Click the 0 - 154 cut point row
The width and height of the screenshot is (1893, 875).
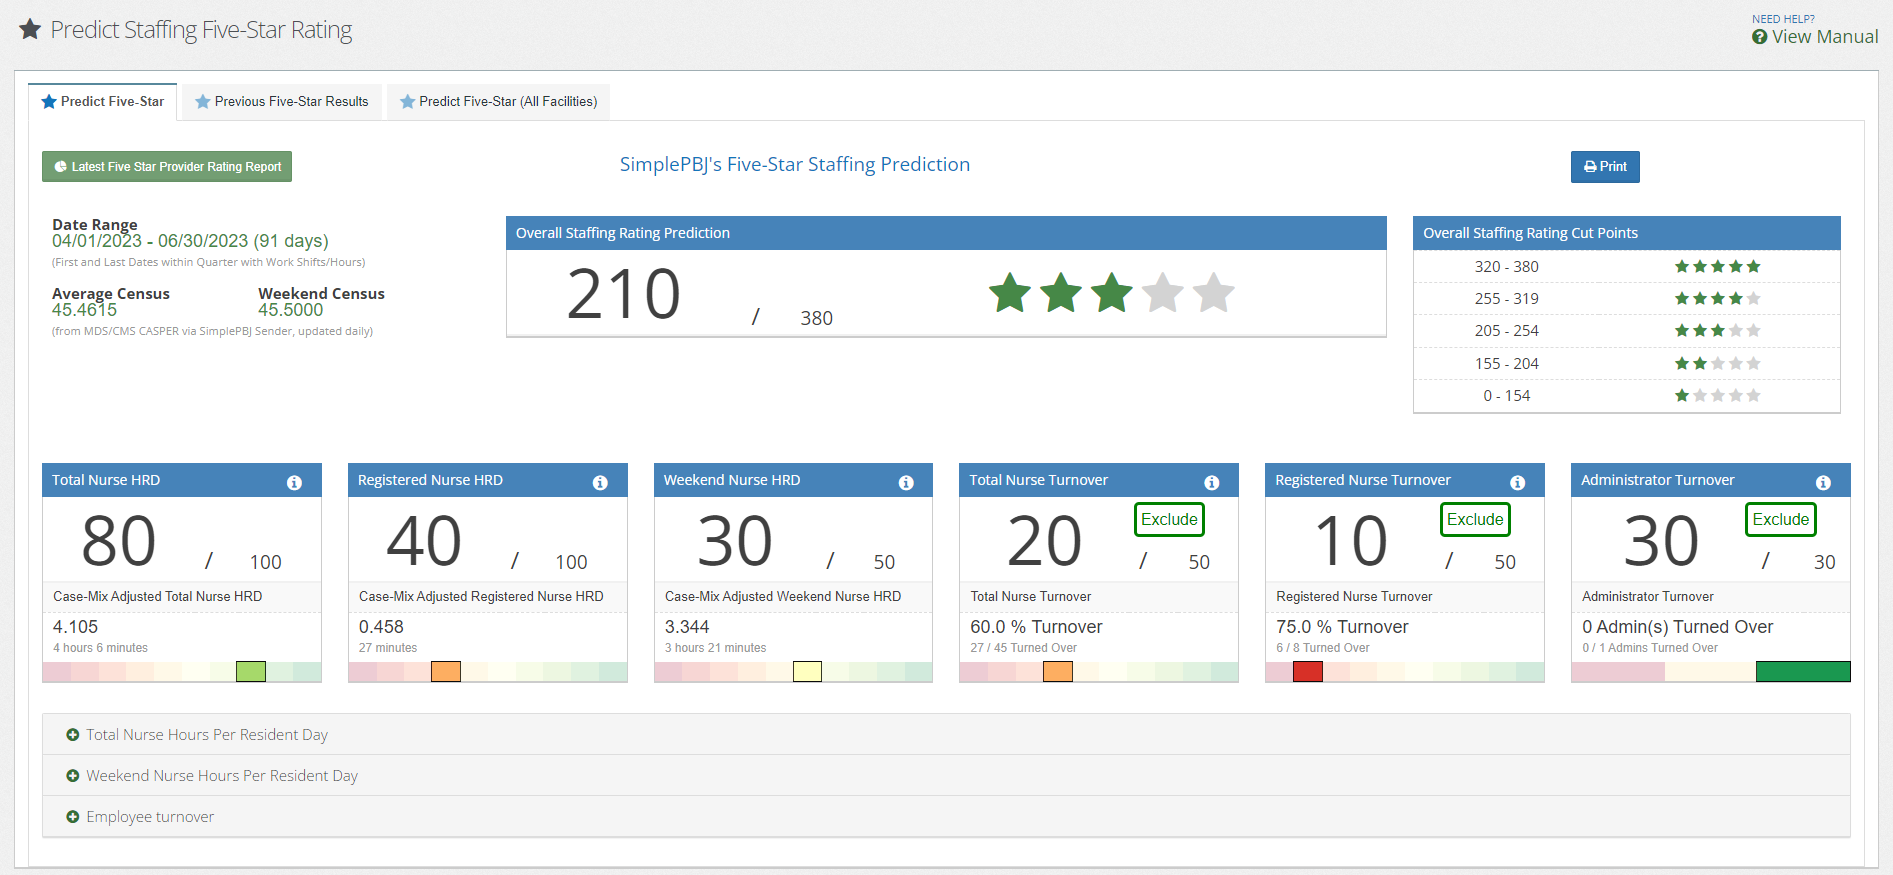[x=1627, y=396]
